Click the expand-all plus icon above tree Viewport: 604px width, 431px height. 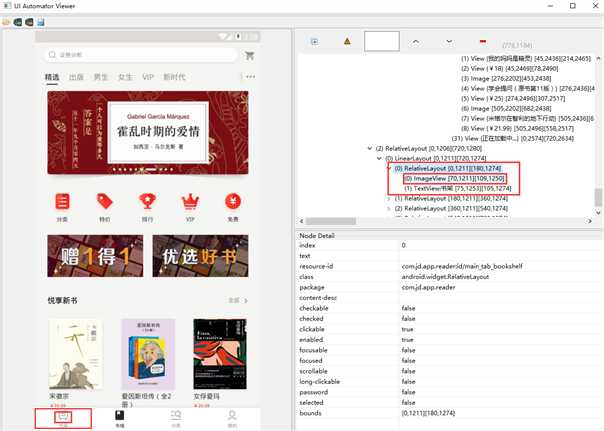[x=314, y=42]
